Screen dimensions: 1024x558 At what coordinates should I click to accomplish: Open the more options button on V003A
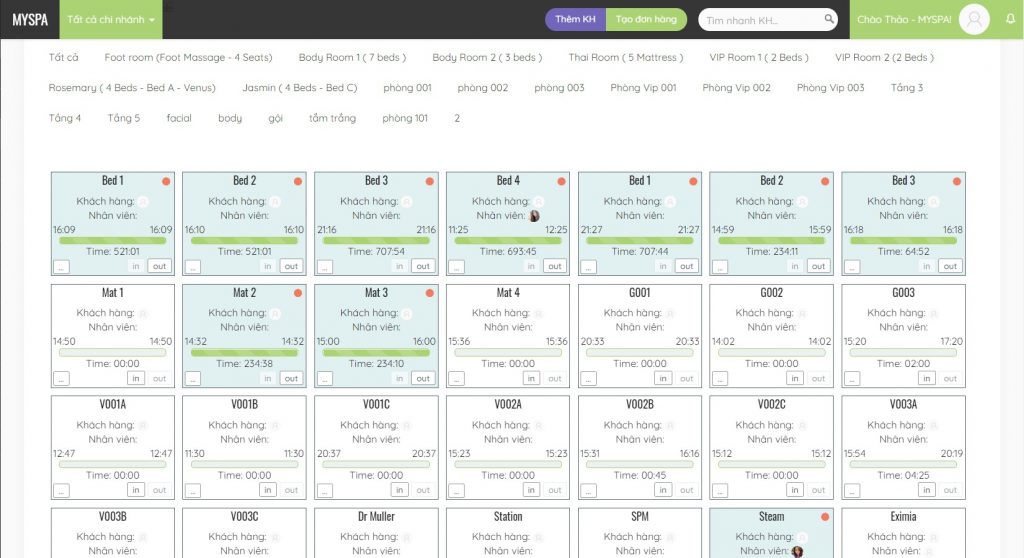pyautogui.click(x=852, y=490)
